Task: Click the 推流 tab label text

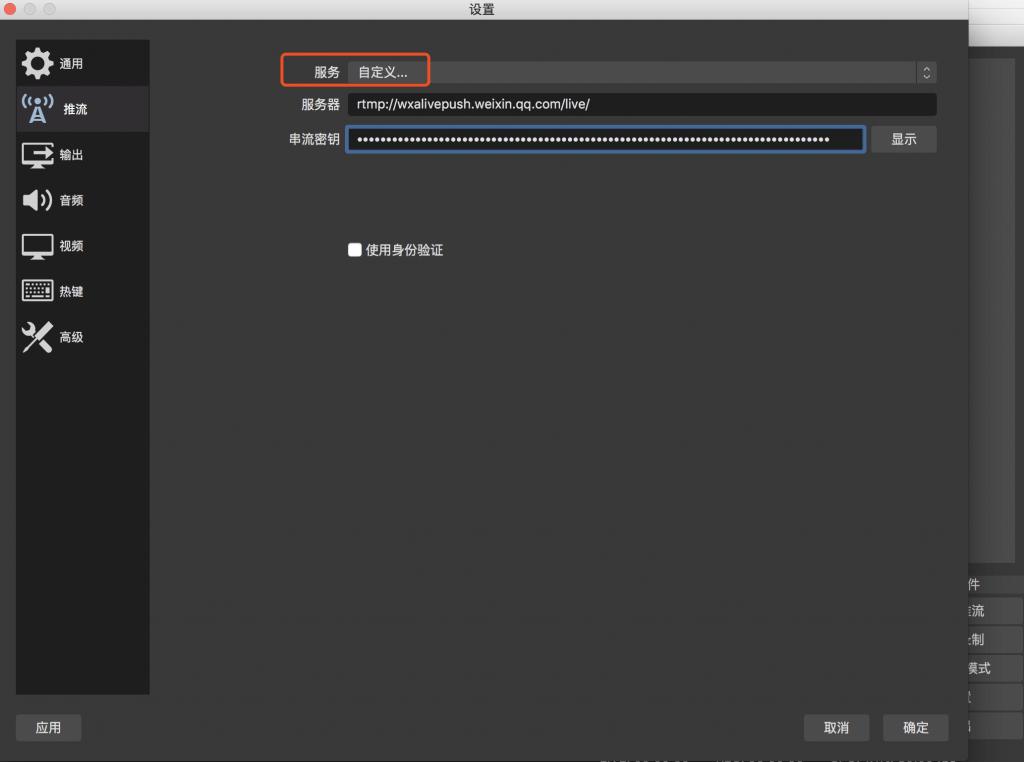Action: point(75,109)
